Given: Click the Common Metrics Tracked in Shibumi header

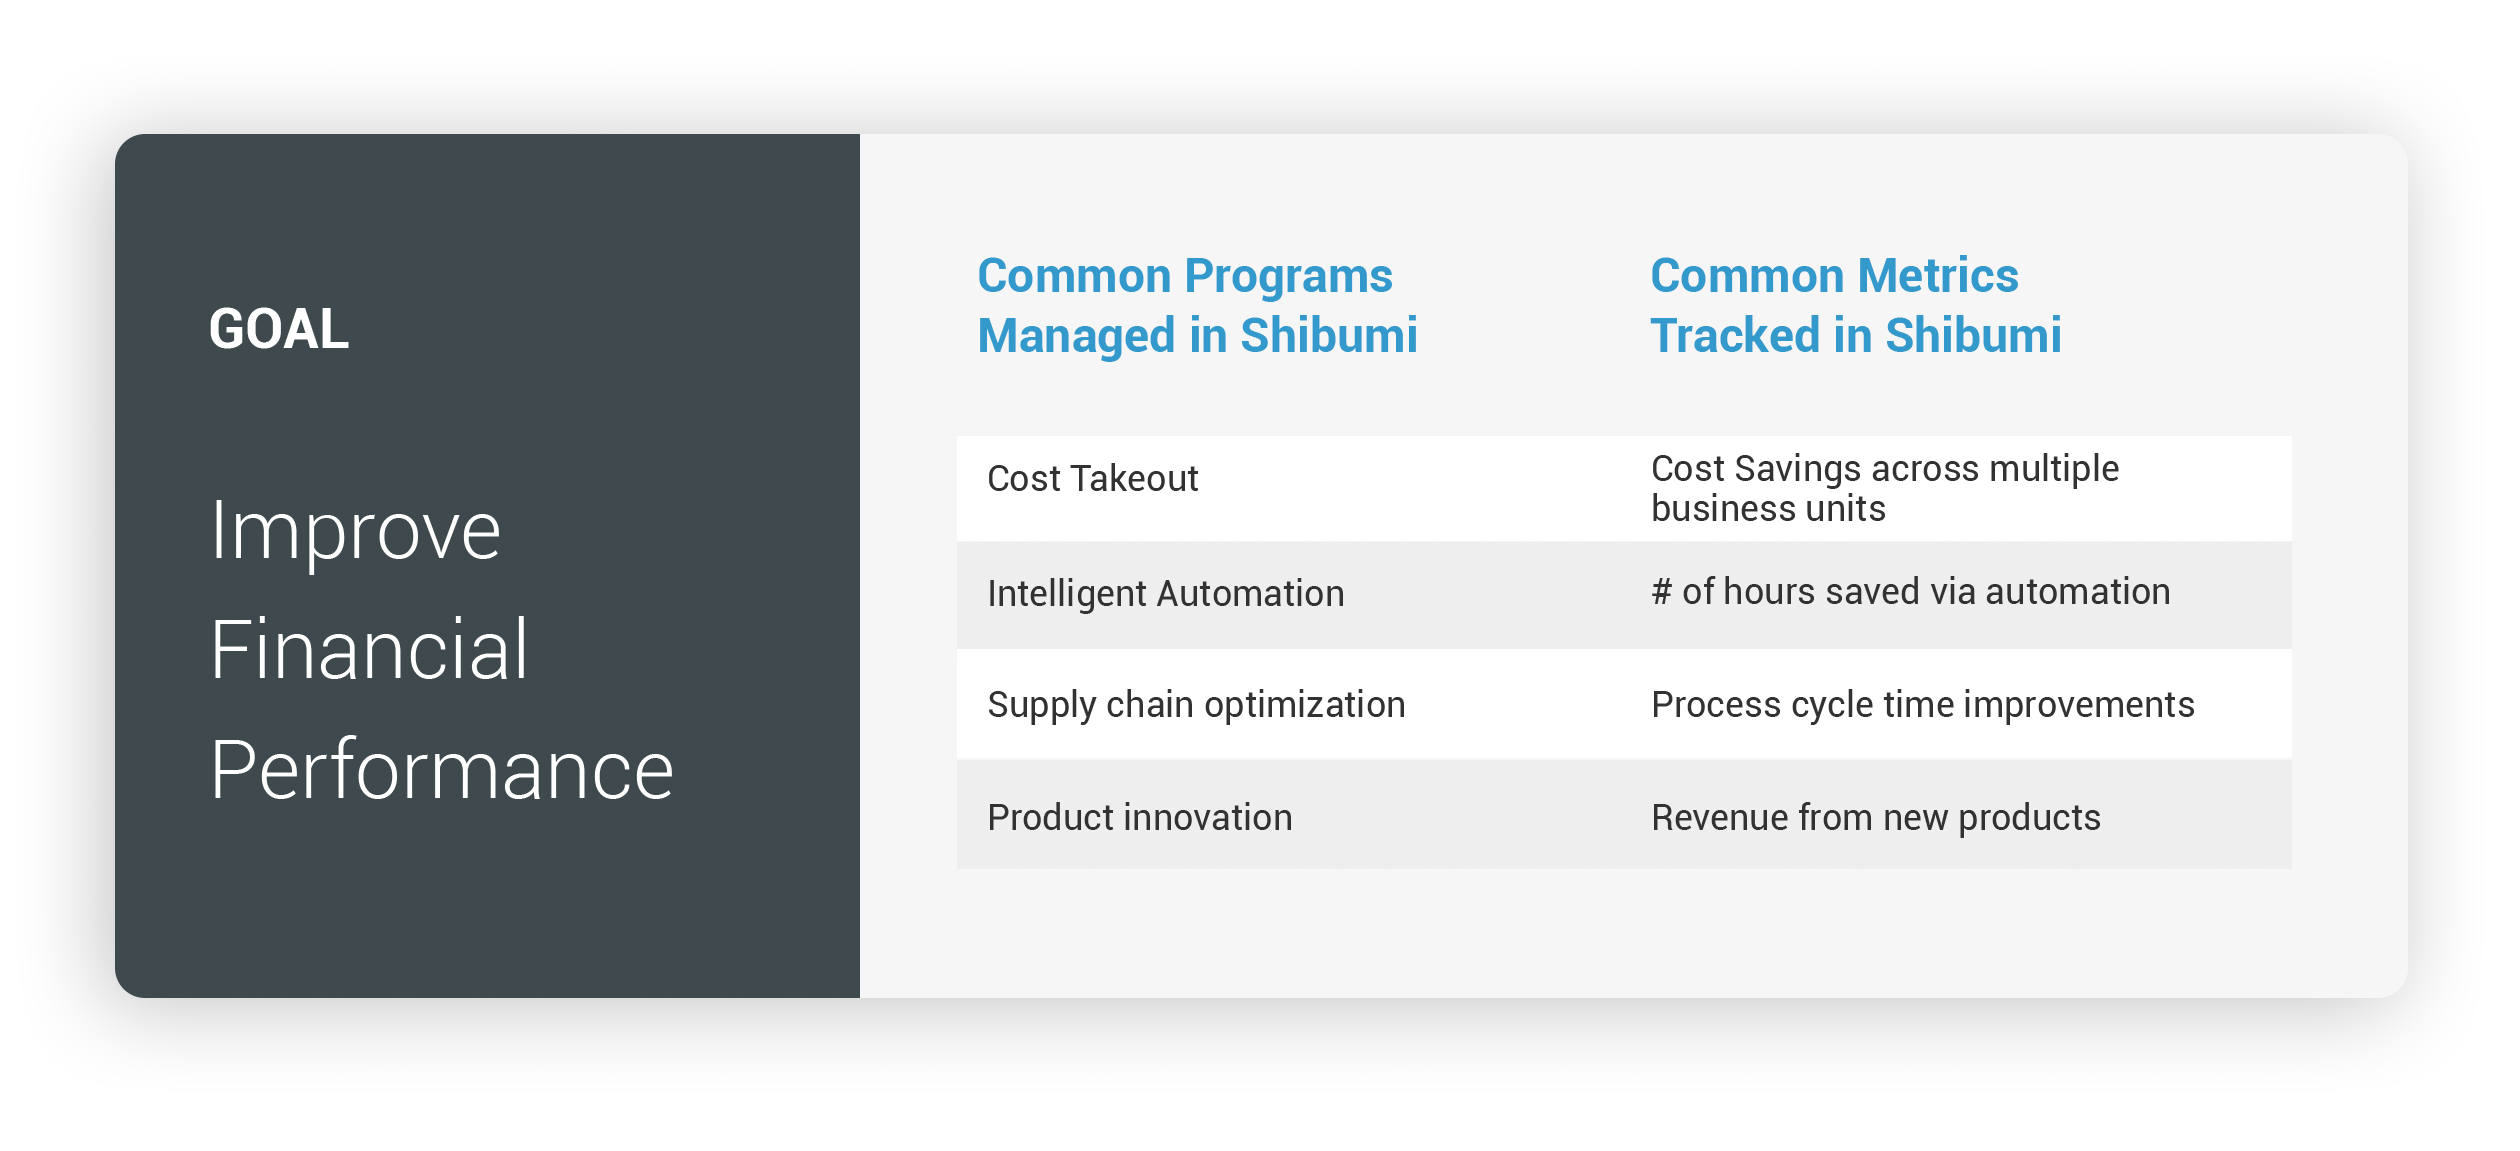Looking at the screenshot, I should coord(1855,305).
